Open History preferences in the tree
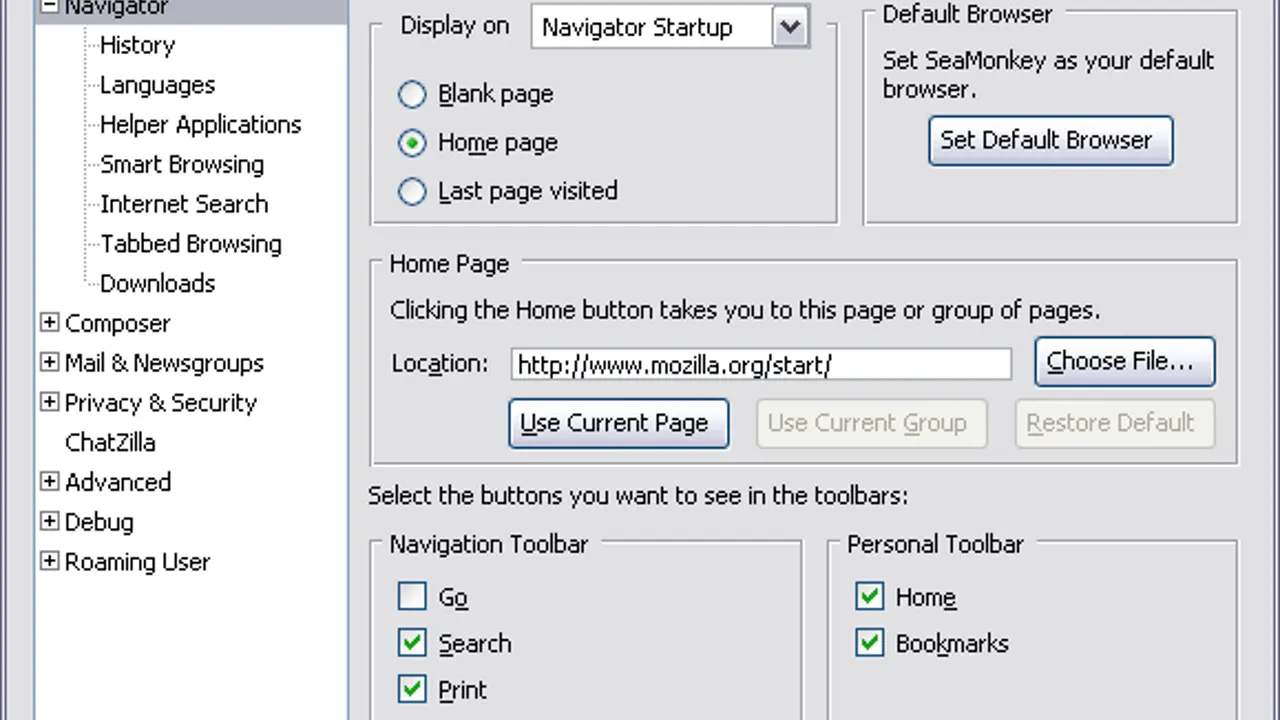Image resolution: width=1280 pixels, height=720 pixels. click(x=137, y=45)
